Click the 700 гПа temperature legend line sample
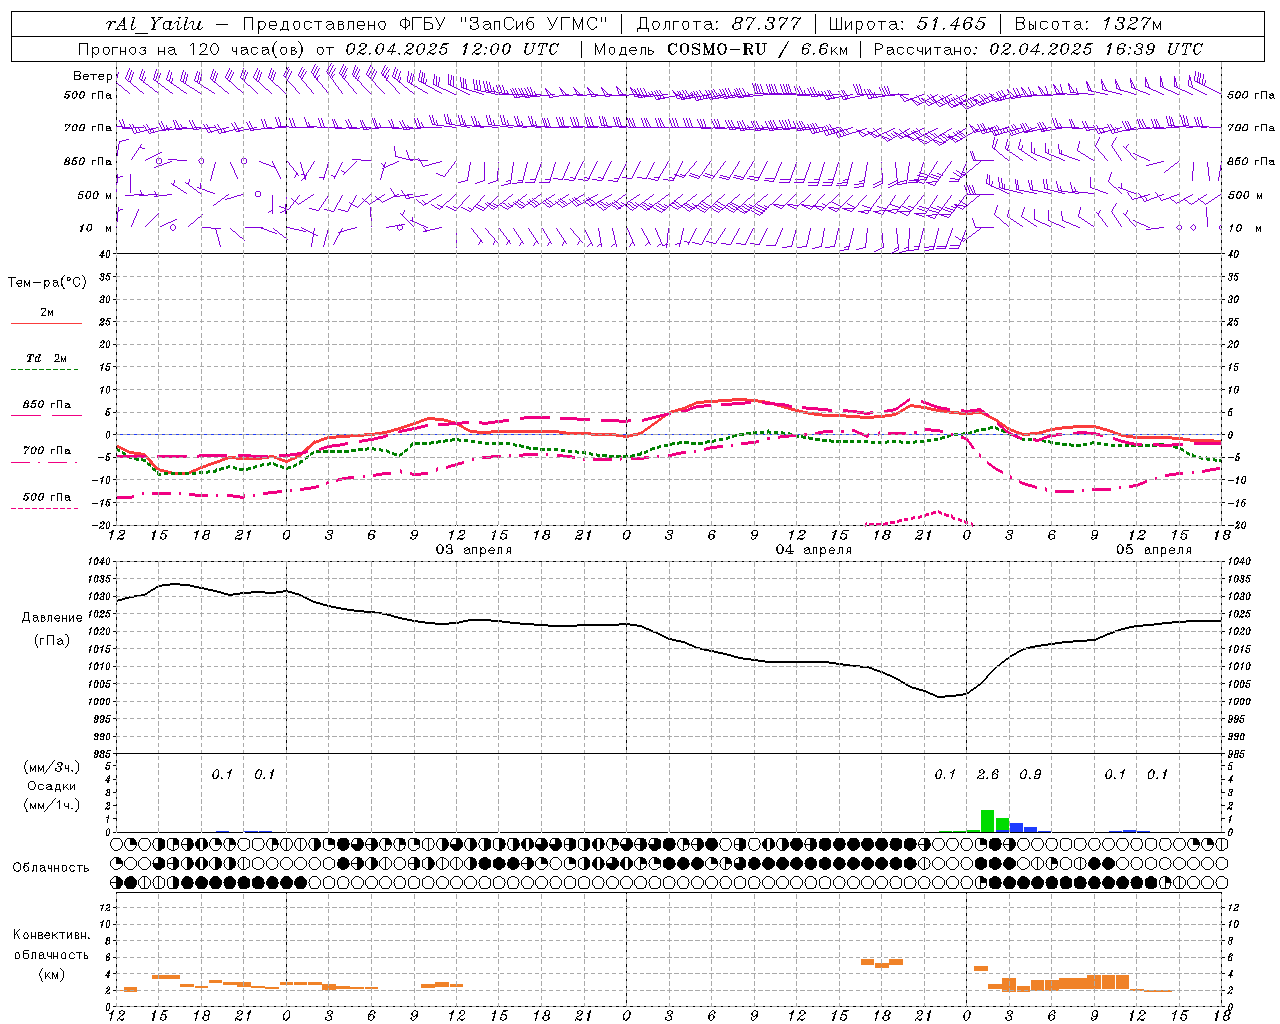 tap(46, 463)
